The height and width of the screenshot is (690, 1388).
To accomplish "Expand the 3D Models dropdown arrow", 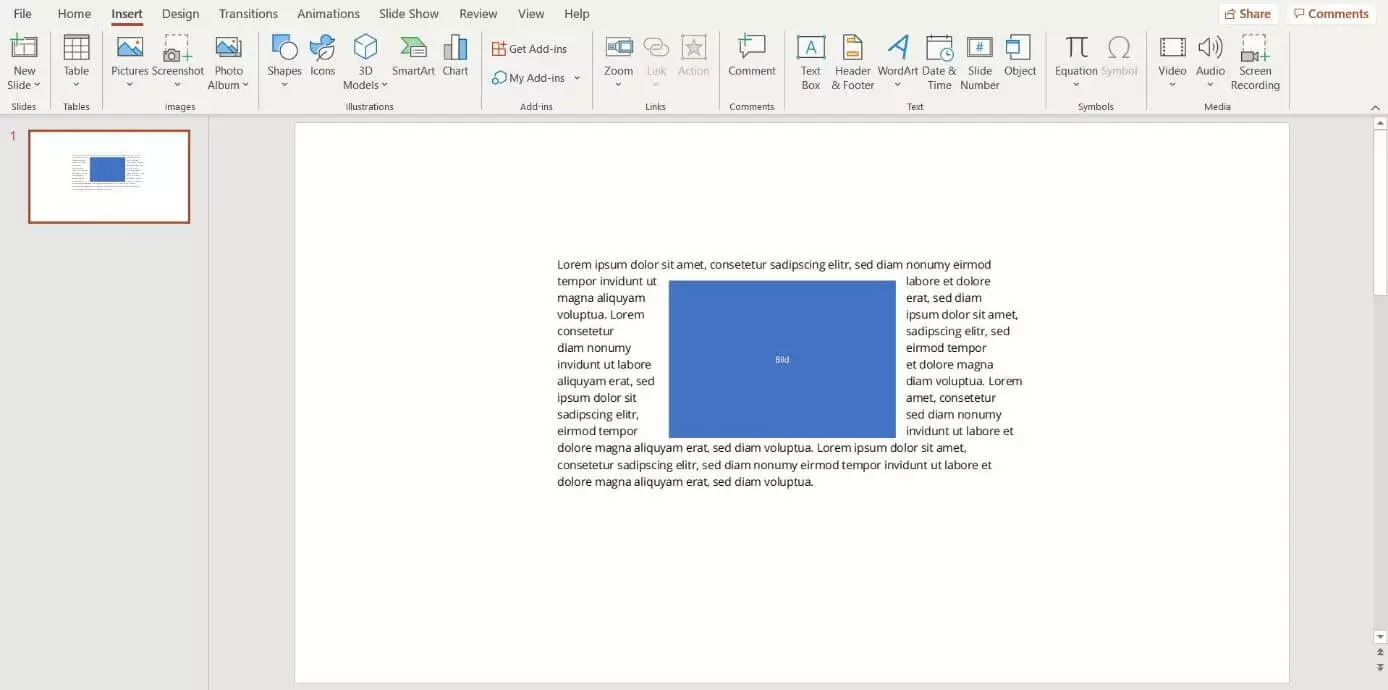I will pos(384,85).
